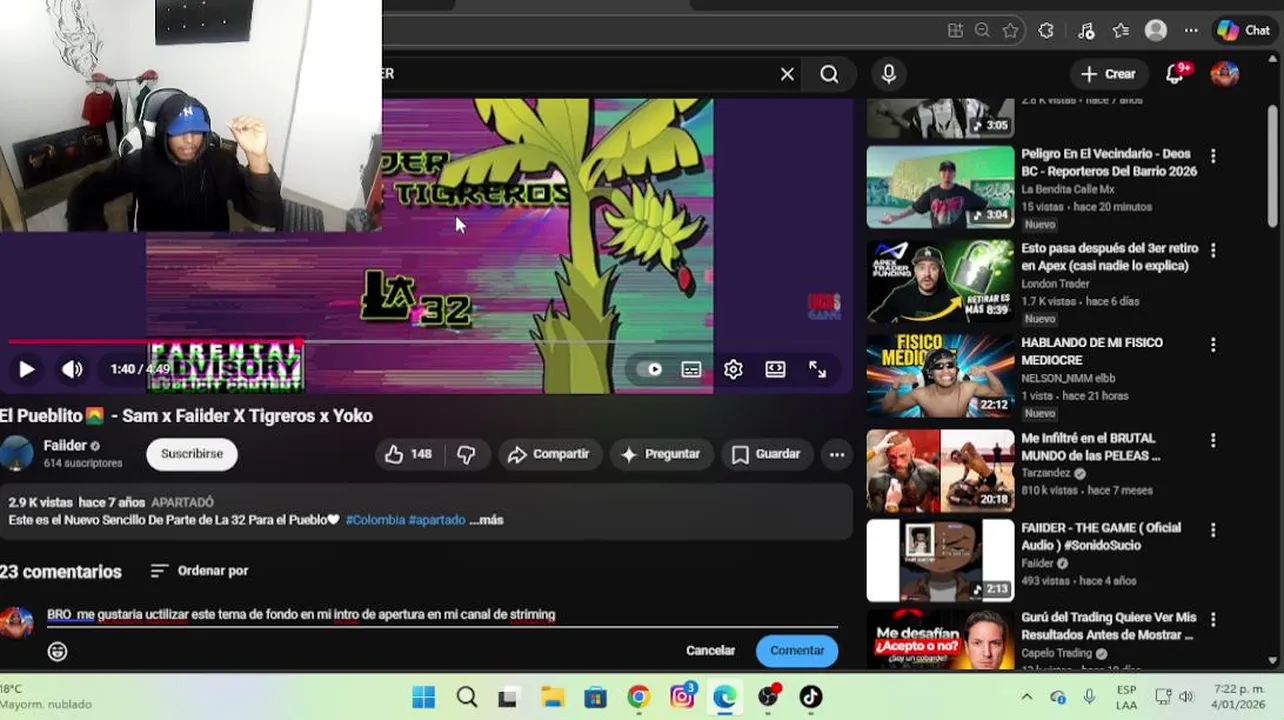Click the Tarzandez channel name
The height and width of the screenshot is (720, 1284).
tap(1046, 473)
